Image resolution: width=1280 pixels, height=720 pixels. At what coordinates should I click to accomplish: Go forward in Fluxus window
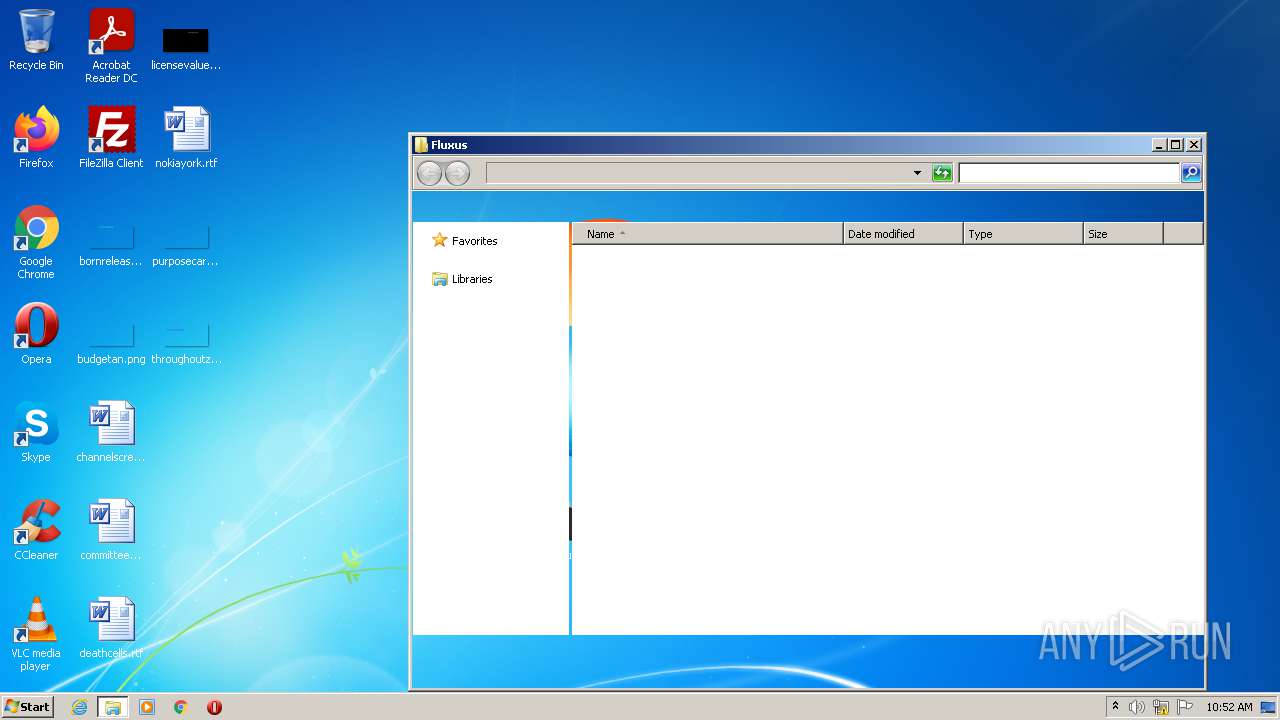click(x=457, y=173)
